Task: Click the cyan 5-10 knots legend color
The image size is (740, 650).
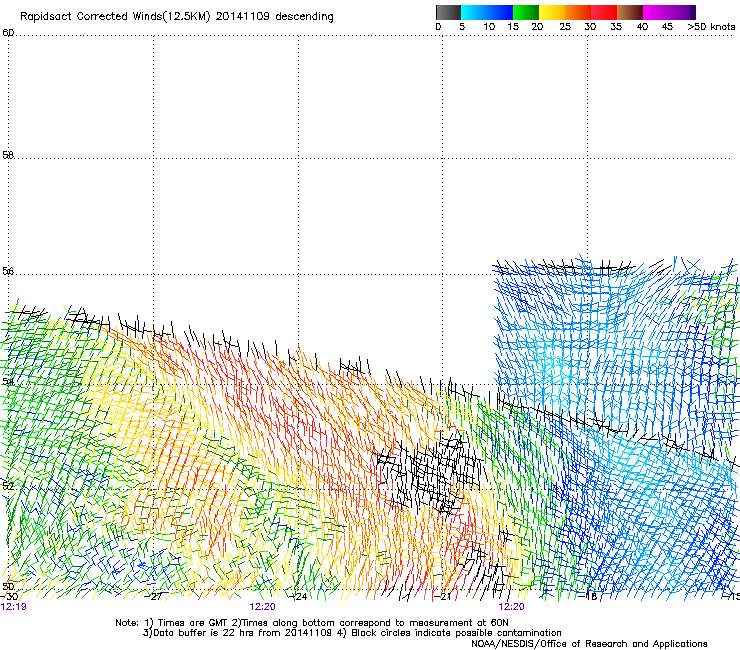Action: click(x=473, y=12)
